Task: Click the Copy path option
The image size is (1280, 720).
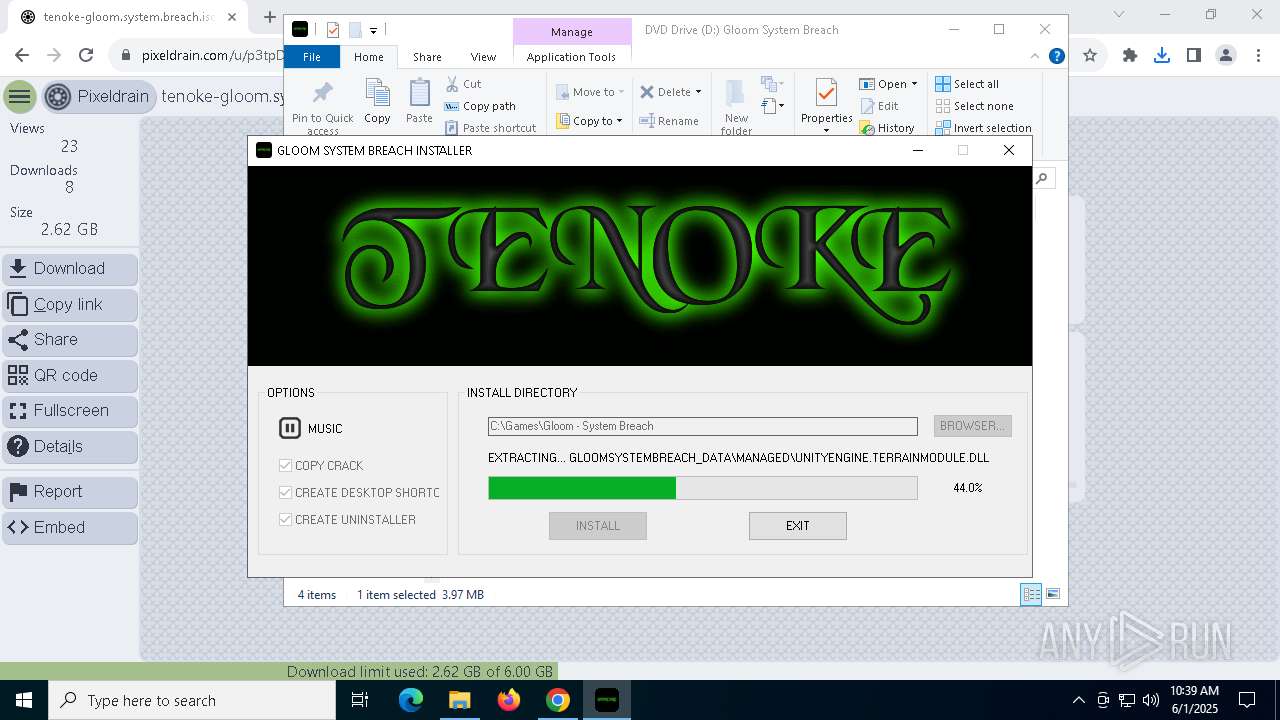Action: [x=480, y=106]
